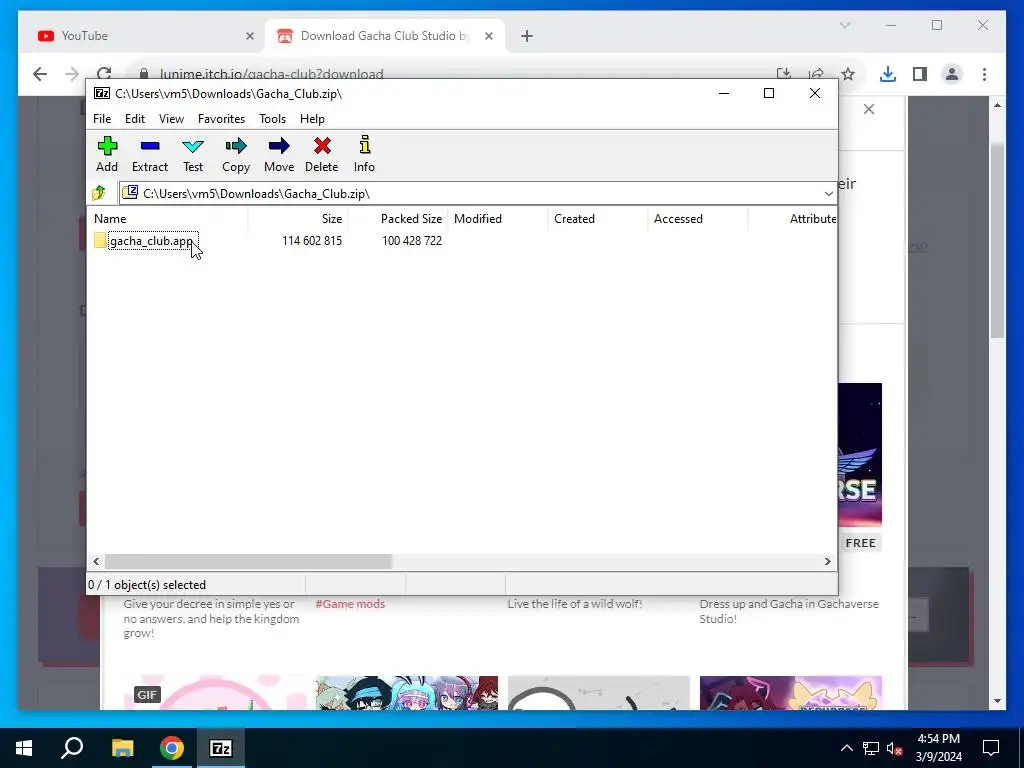Screen dimensions: 1024x768
Task: Open the Tools menu
Action: pos(272,119)
